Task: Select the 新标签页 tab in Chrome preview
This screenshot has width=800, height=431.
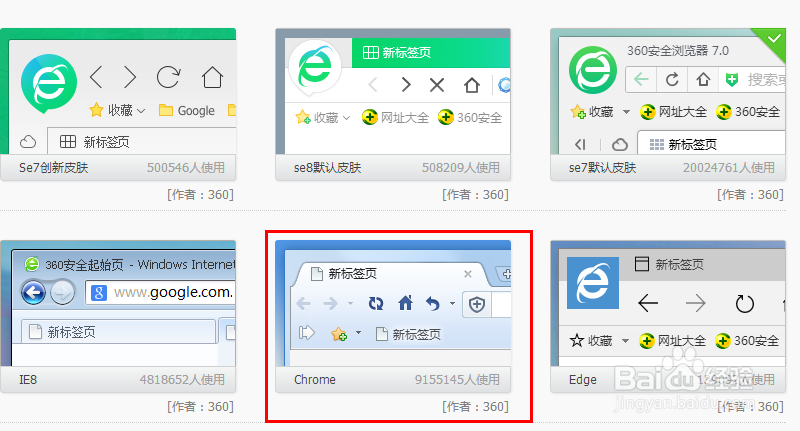Action: (x=391, y=274)
